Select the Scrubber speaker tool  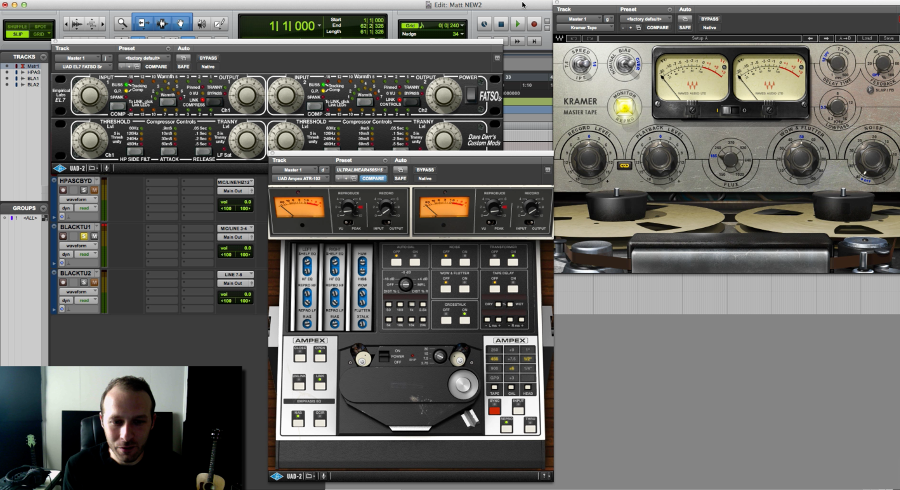202,24
